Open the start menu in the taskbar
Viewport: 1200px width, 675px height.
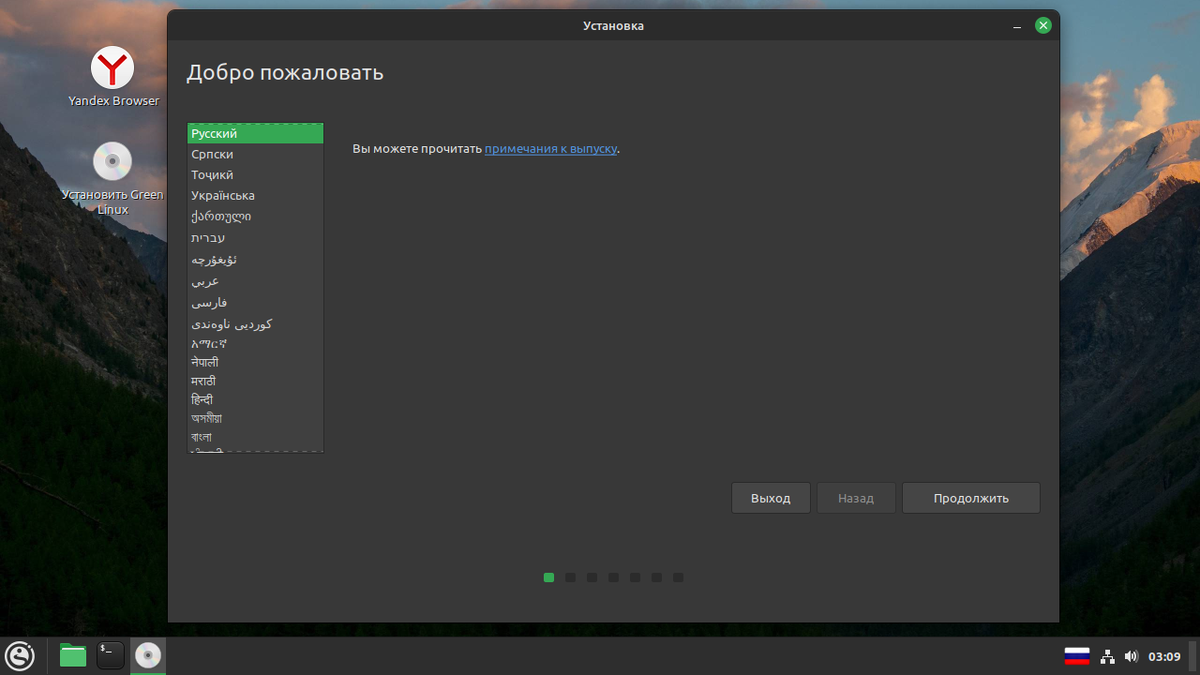pos(20,656)
